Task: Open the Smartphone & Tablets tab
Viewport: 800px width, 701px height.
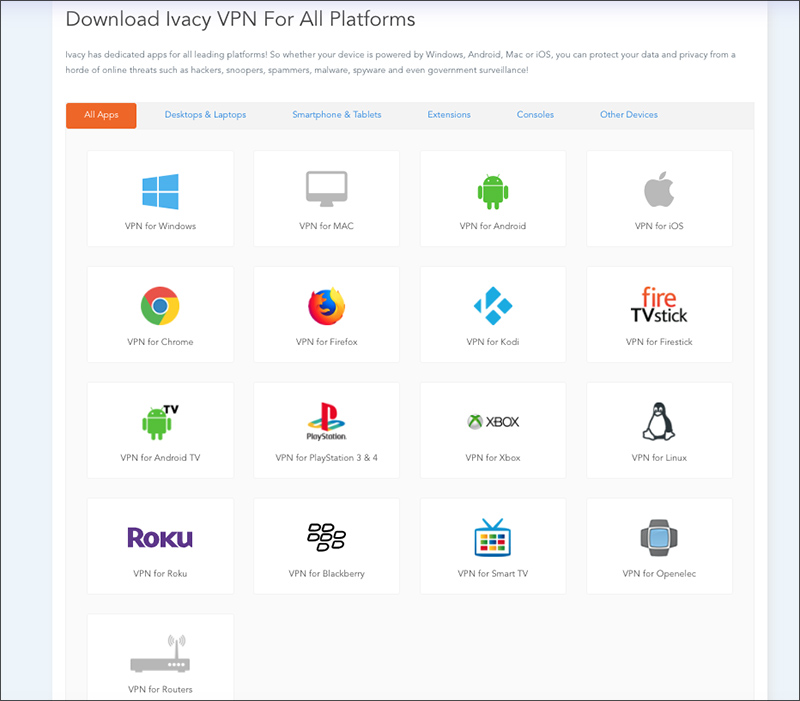Action: pyautogui.click(x=337, y=115)
